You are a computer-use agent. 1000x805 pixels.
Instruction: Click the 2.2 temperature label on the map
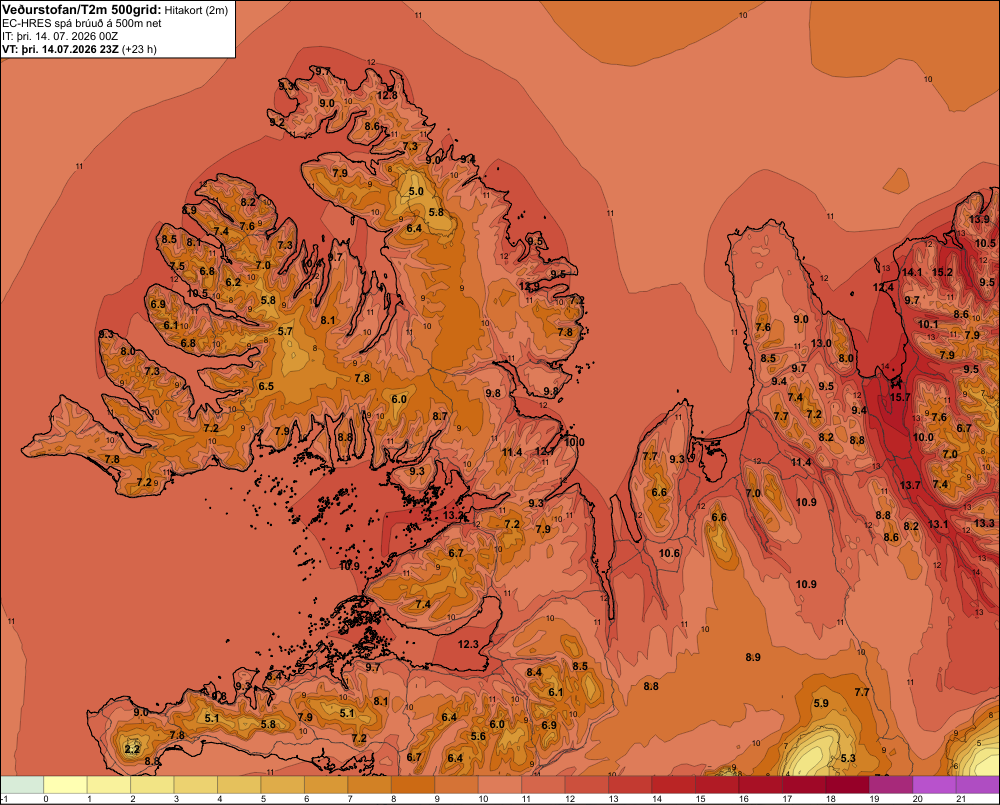point(132,749)
